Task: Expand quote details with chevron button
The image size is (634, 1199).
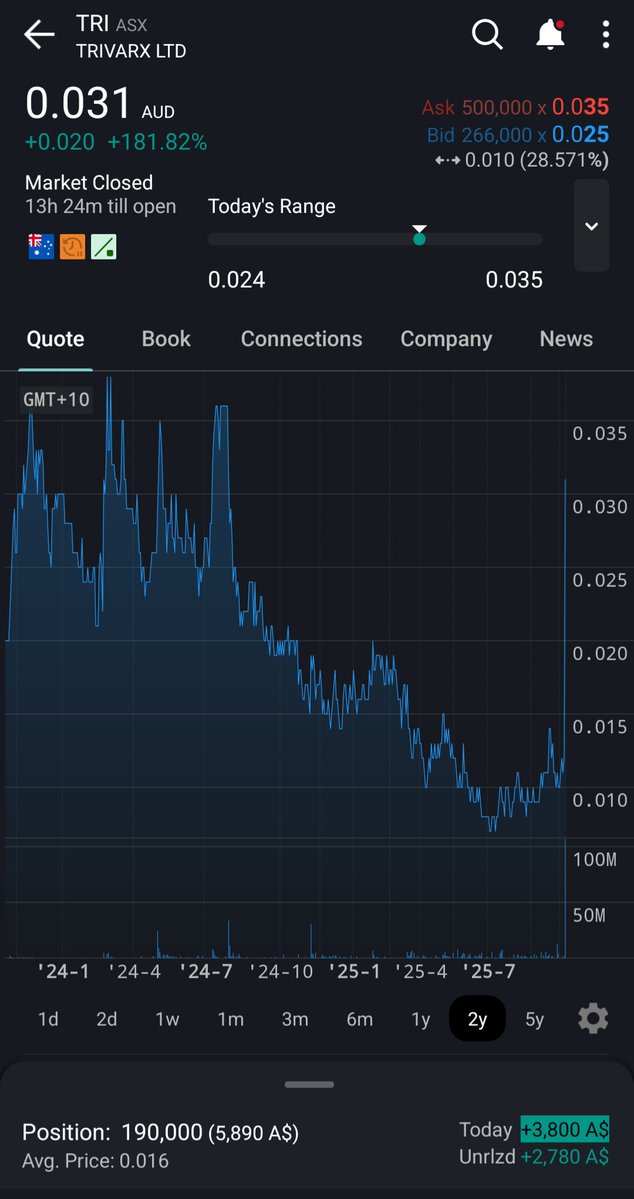Action: (591, 226)
